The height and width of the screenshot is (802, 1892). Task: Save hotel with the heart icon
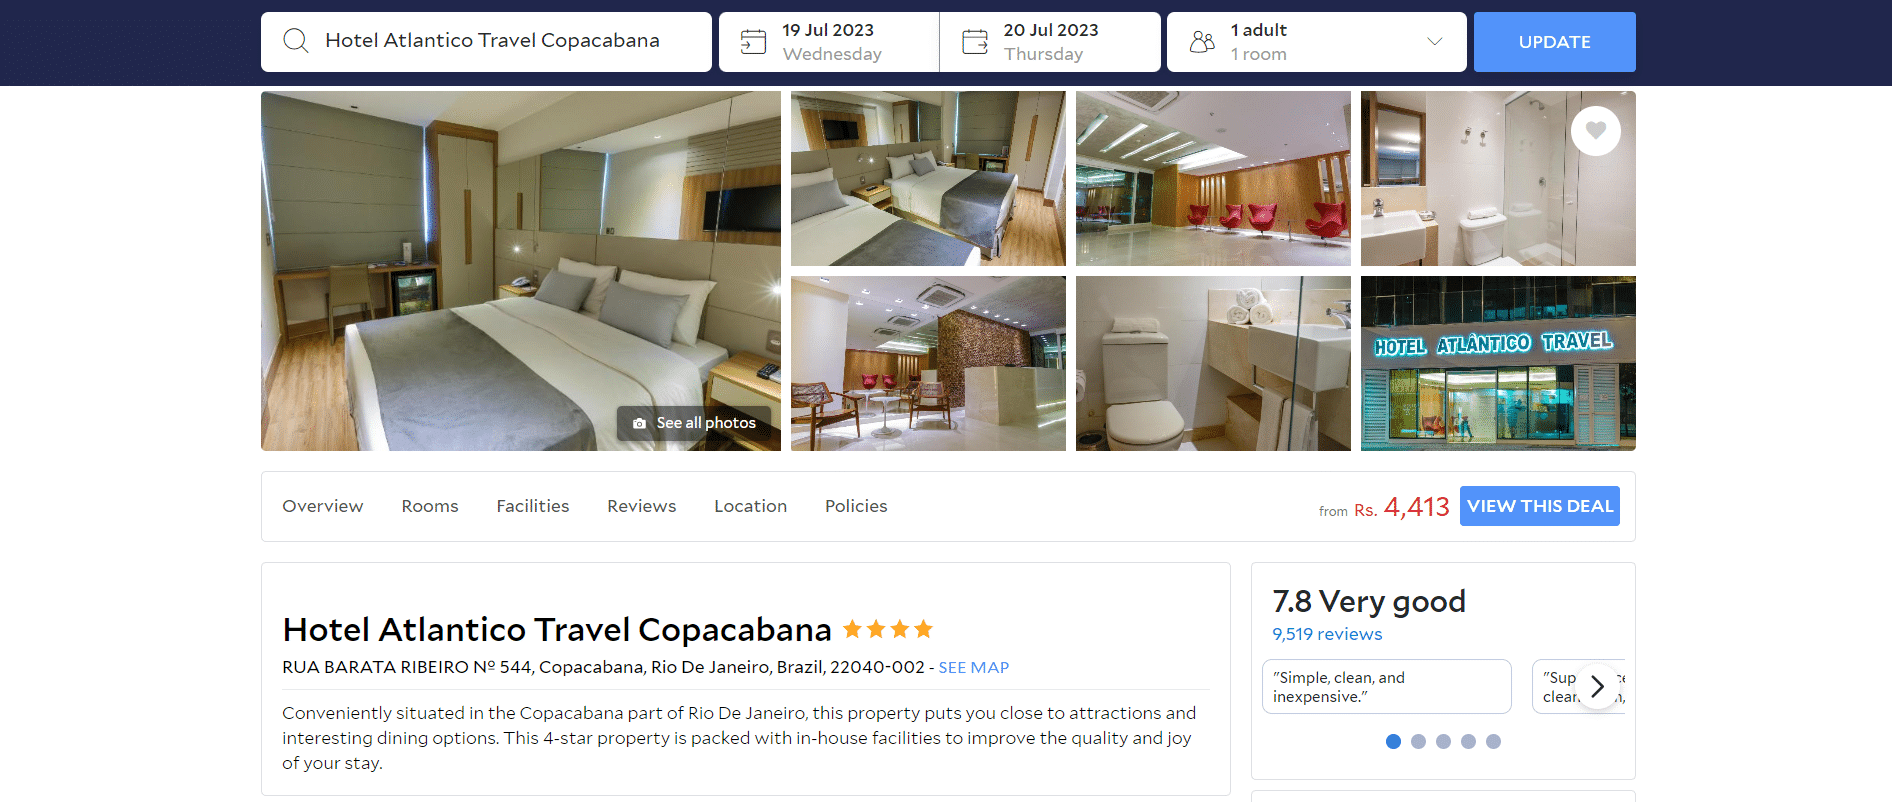(1596, 130)
